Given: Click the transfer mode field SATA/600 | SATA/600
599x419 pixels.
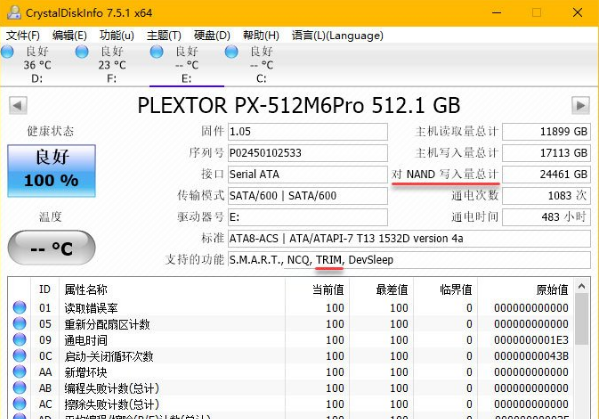Looking at the screenshot, I should click(308, 196).
